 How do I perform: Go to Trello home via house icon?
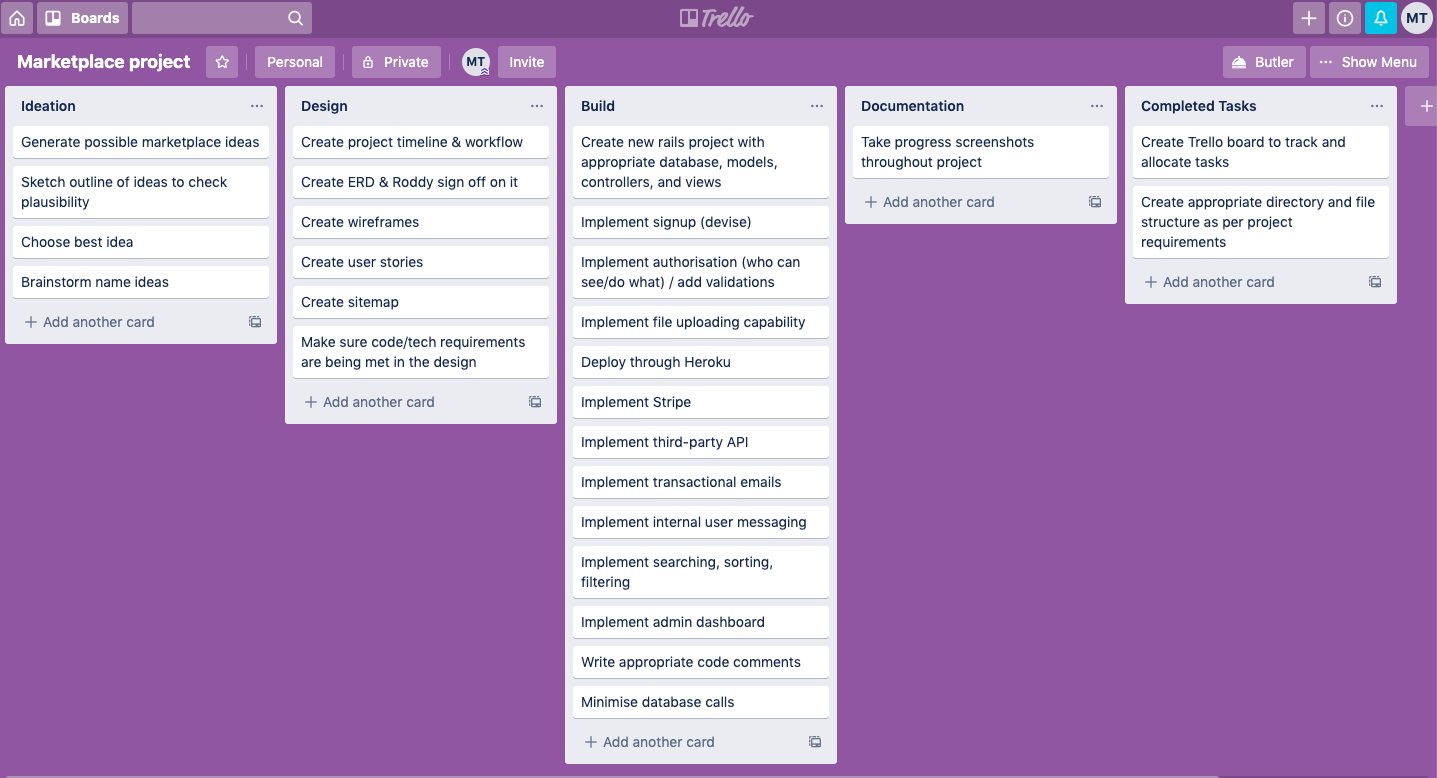(x=17, y=18)
